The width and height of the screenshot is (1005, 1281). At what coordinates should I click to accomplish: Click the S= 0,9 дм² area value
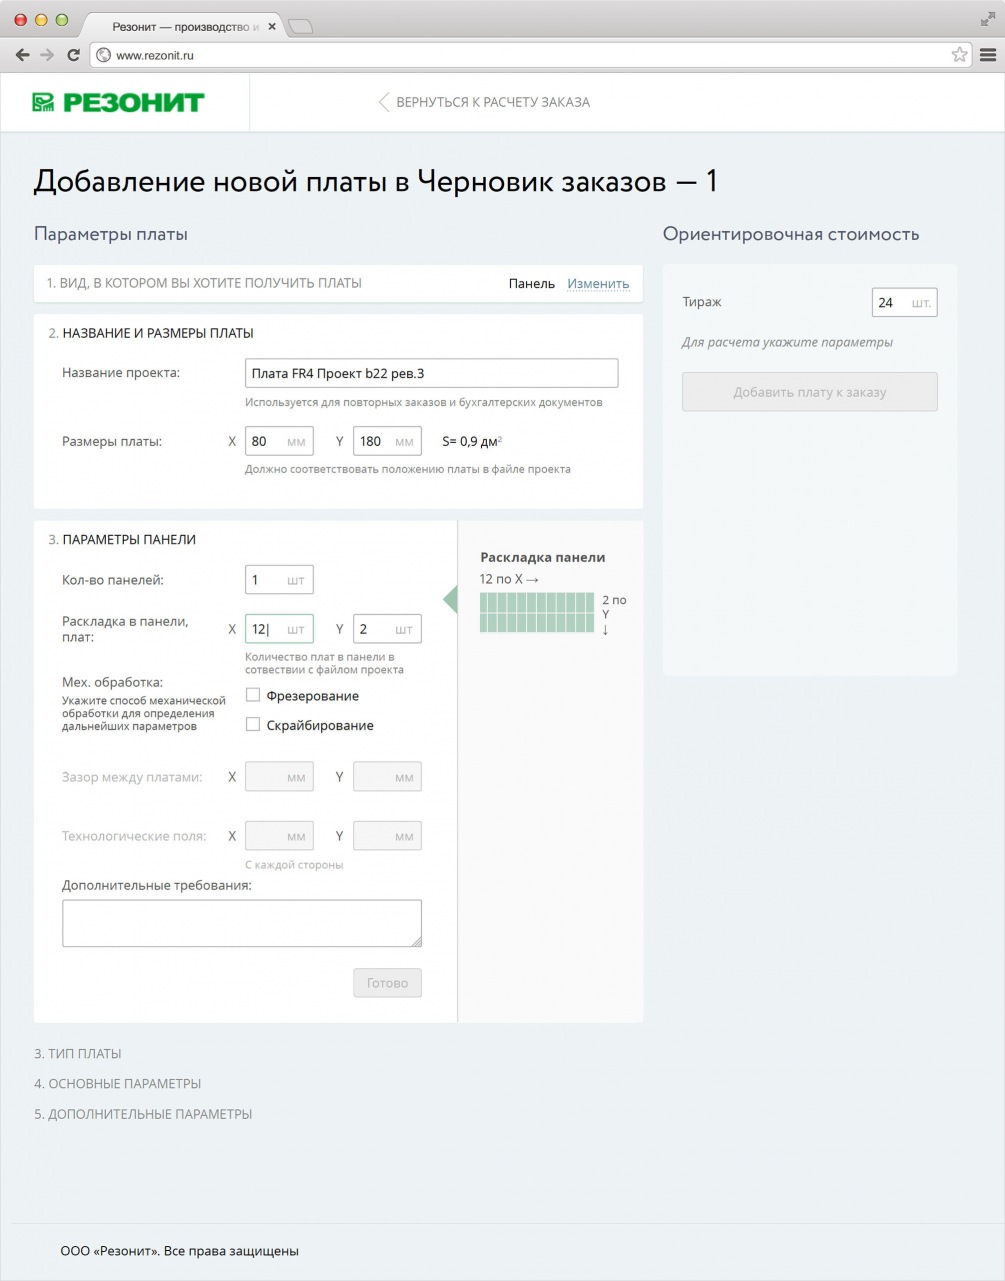coord(472,441)
